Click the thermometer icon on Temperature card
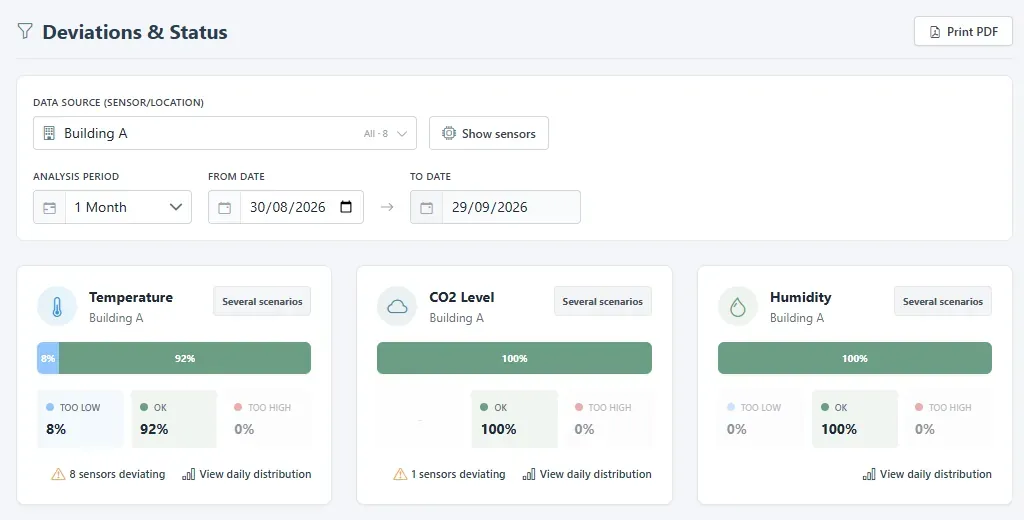 (57, 306)
